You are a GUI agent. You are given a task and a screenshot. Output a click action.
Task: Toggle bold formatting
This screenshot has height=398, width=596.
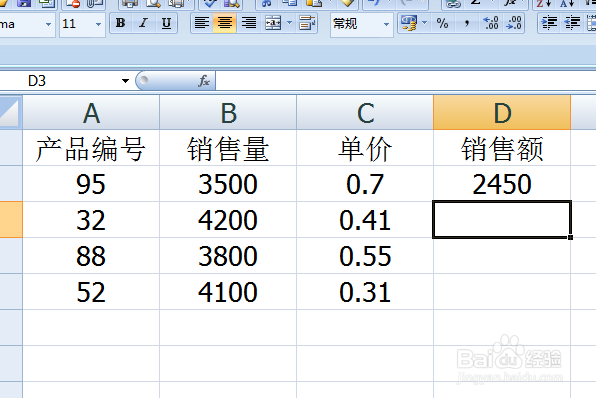[x=120, y=24]
